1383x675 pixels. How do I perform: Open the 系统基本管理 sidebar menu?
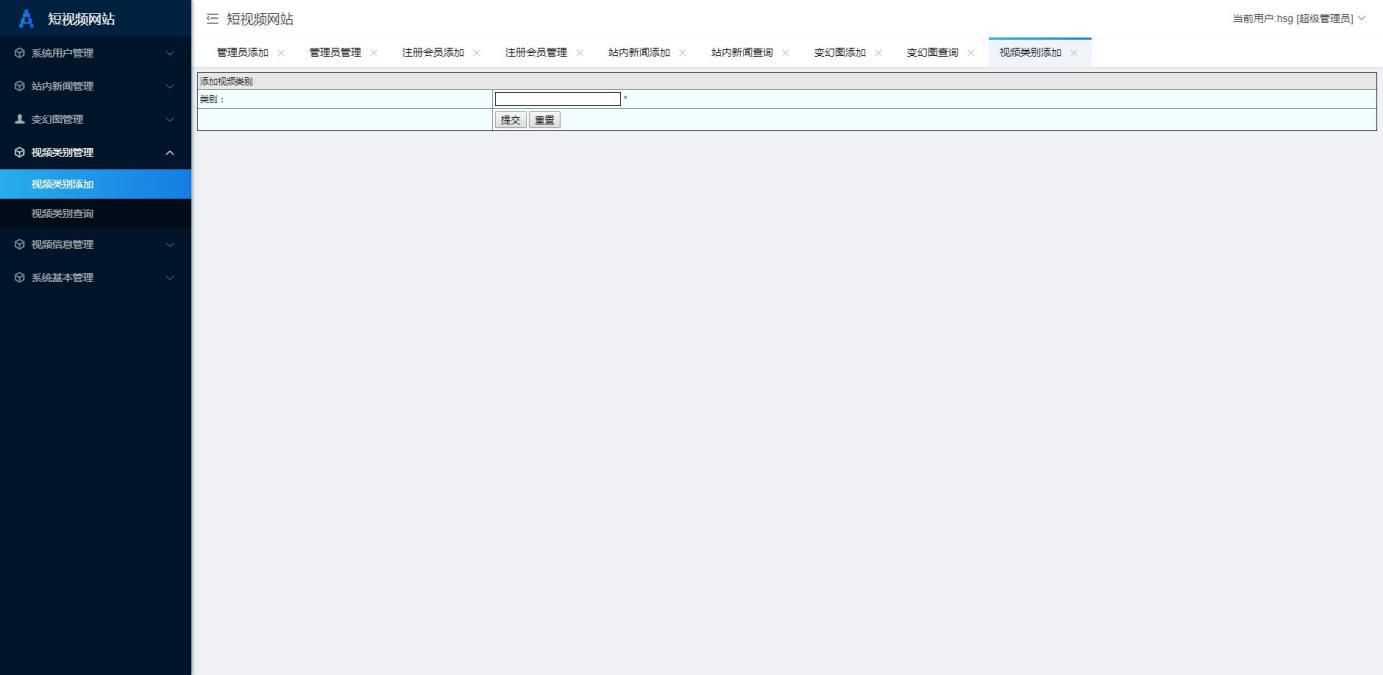[95, 277]
